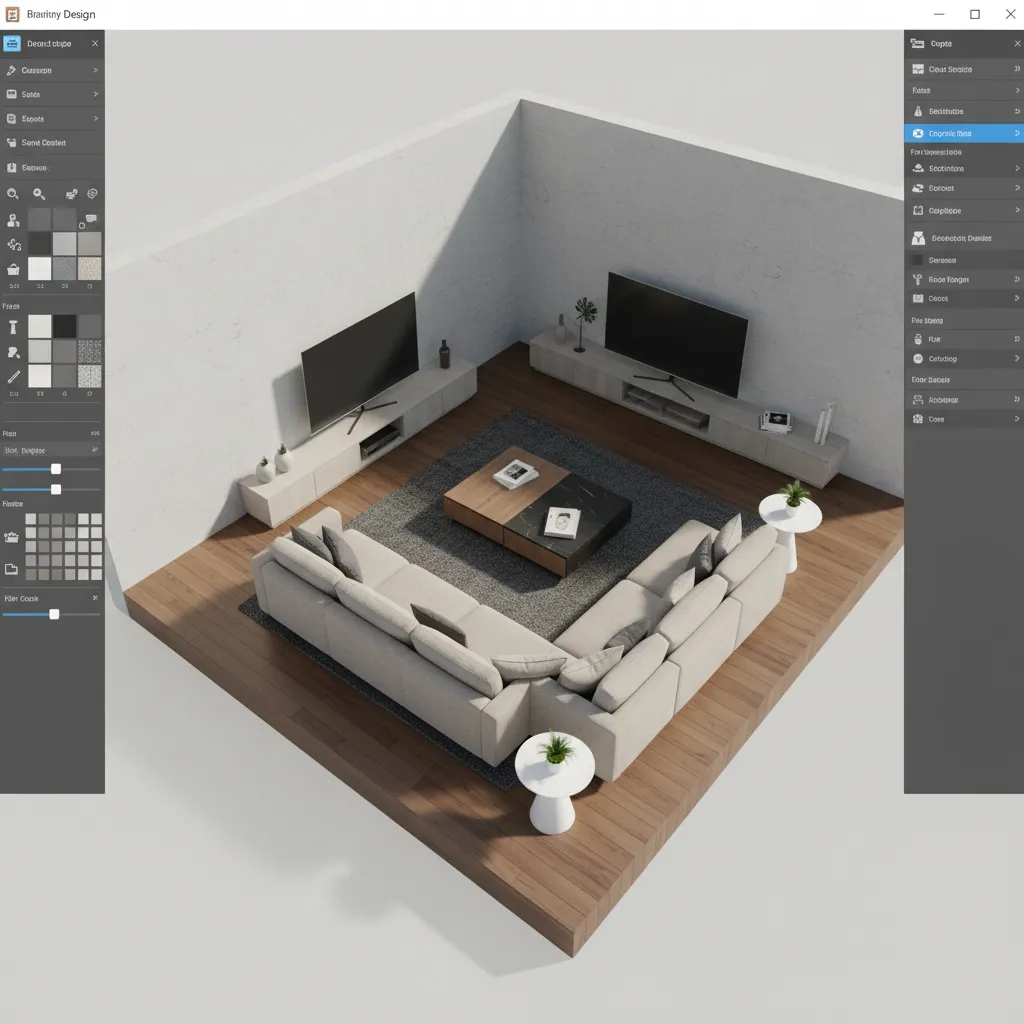Select the paint basket tool above the swatches

(x=12, y=269)
